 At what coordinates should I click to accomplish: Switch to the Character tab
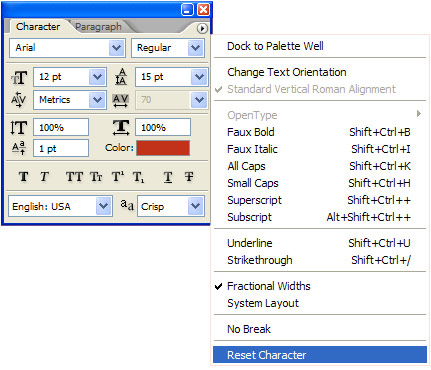click(x=38, y=27)
